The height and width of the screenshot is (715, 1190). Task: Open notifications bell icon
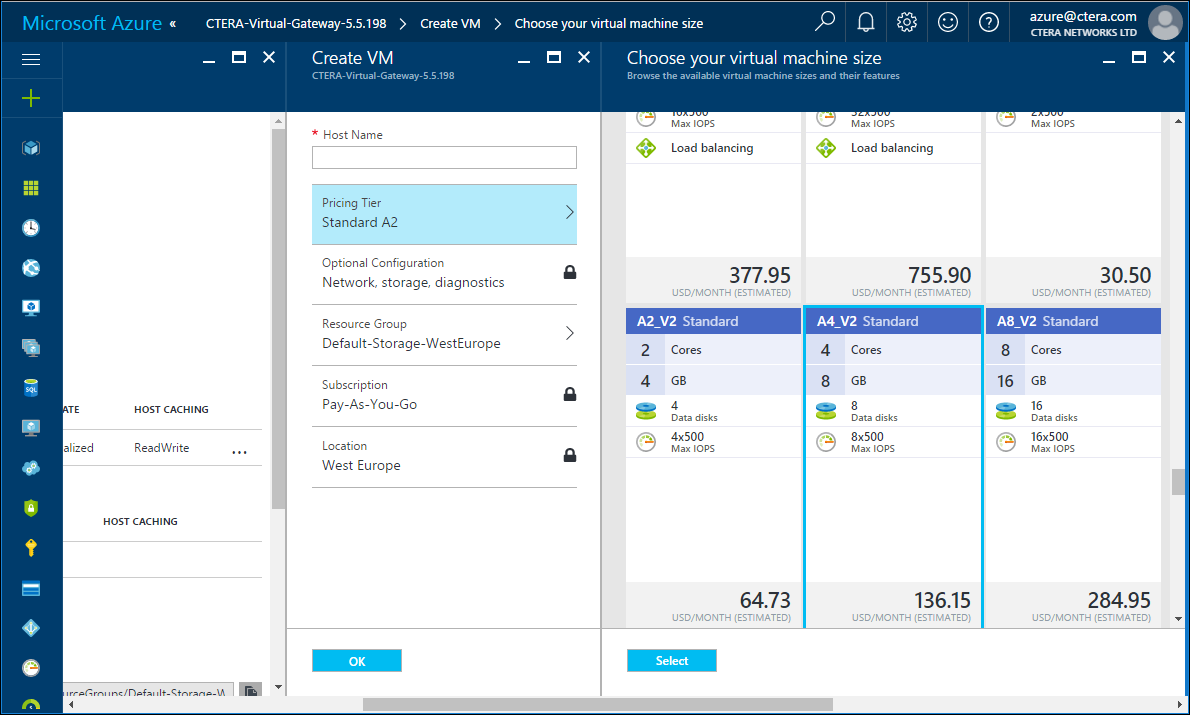click(866, 22)
